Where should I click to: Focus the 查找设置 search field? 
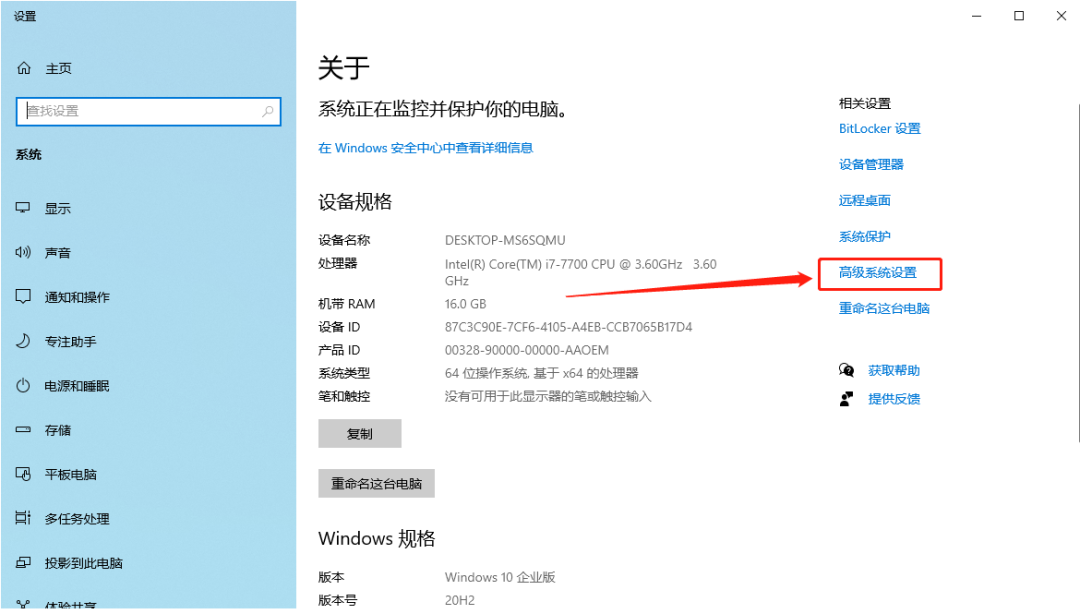[x=148, y=111]
